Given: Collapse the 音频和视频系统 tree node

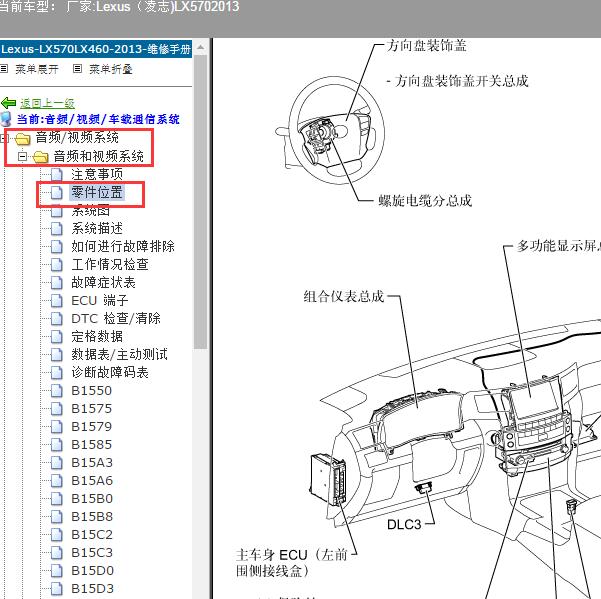Looking at the screenshot, I should [23, 156].
